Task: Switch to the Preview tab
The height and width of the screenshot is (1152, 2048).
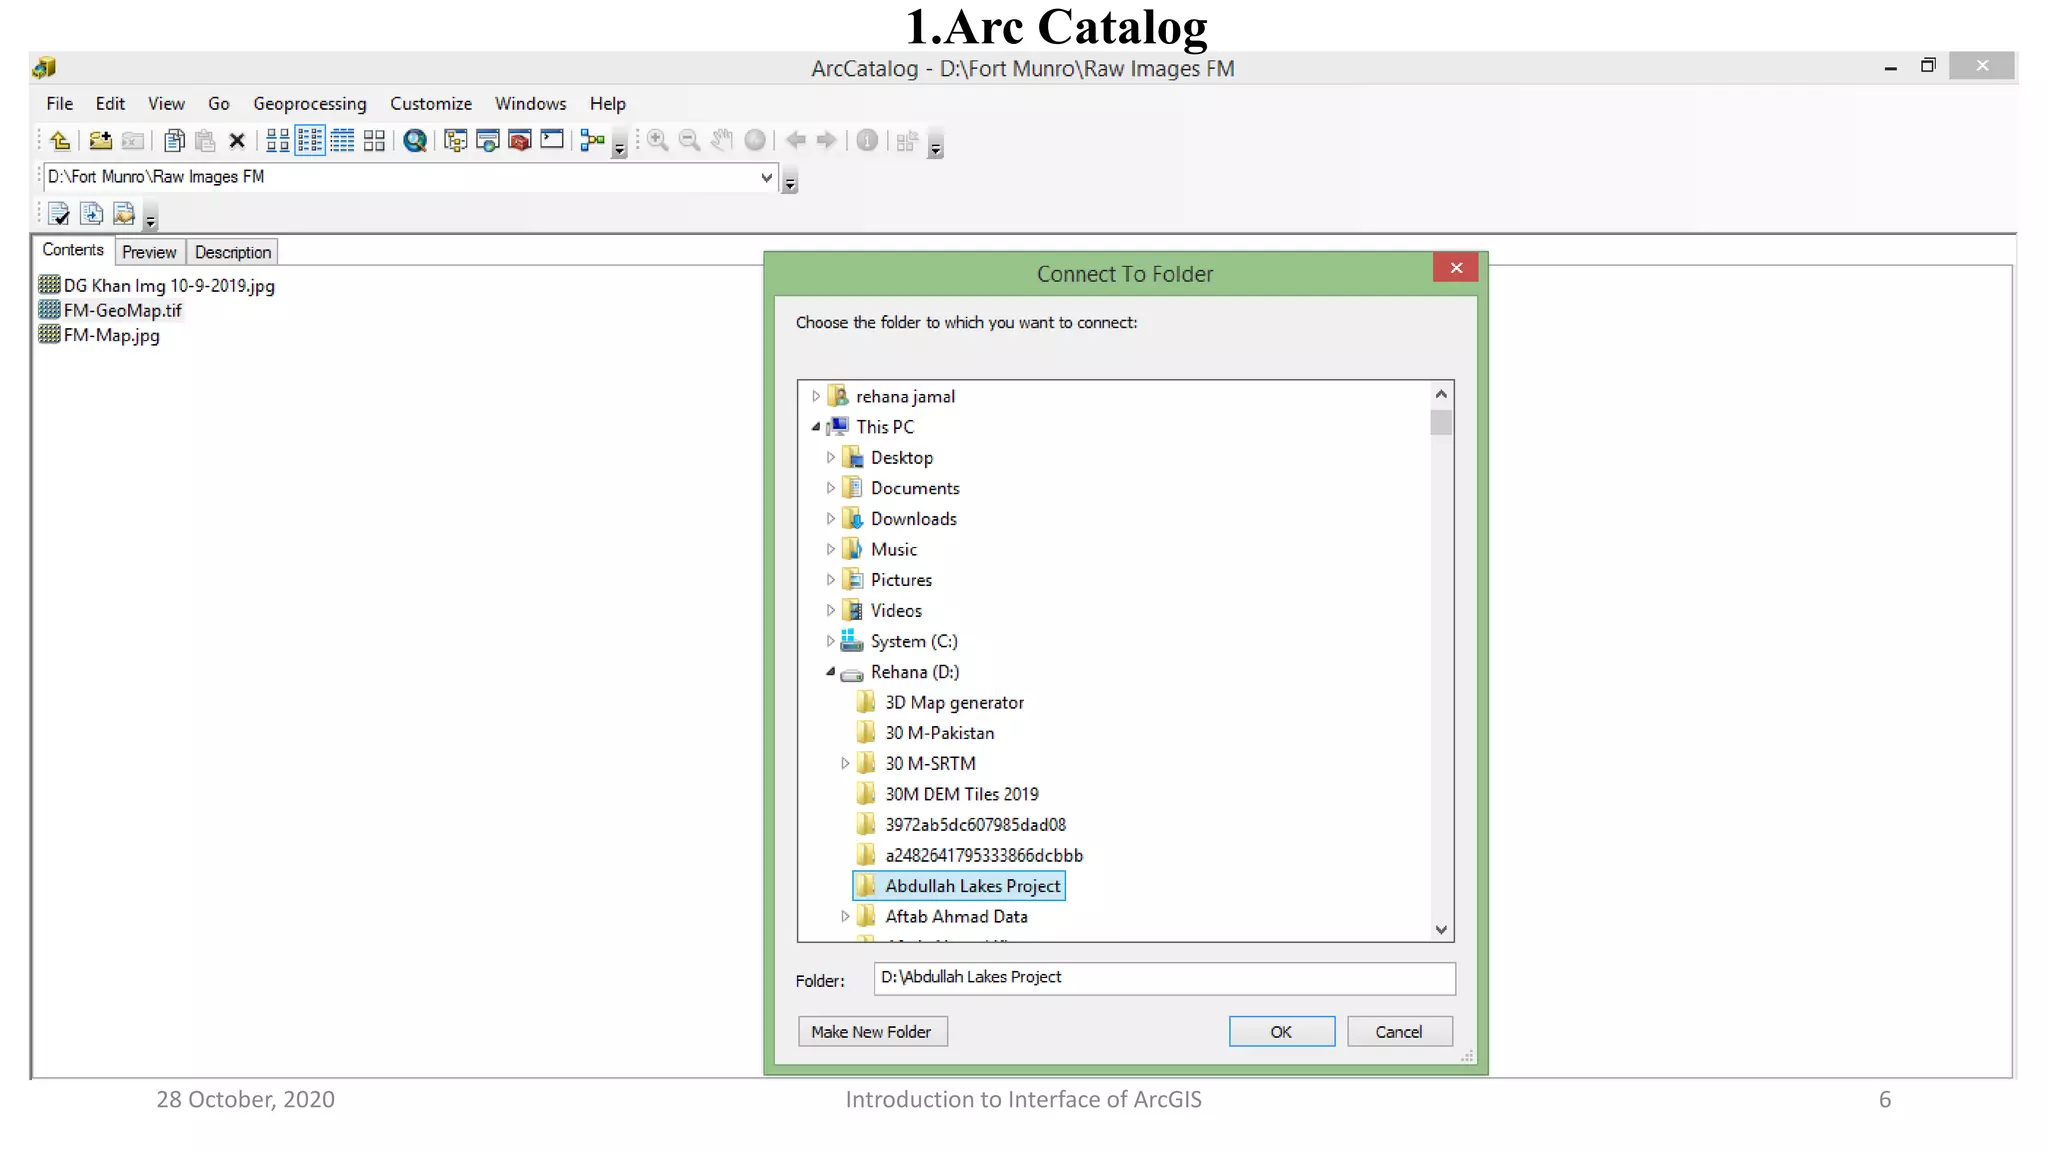Action: click(149, 253)
